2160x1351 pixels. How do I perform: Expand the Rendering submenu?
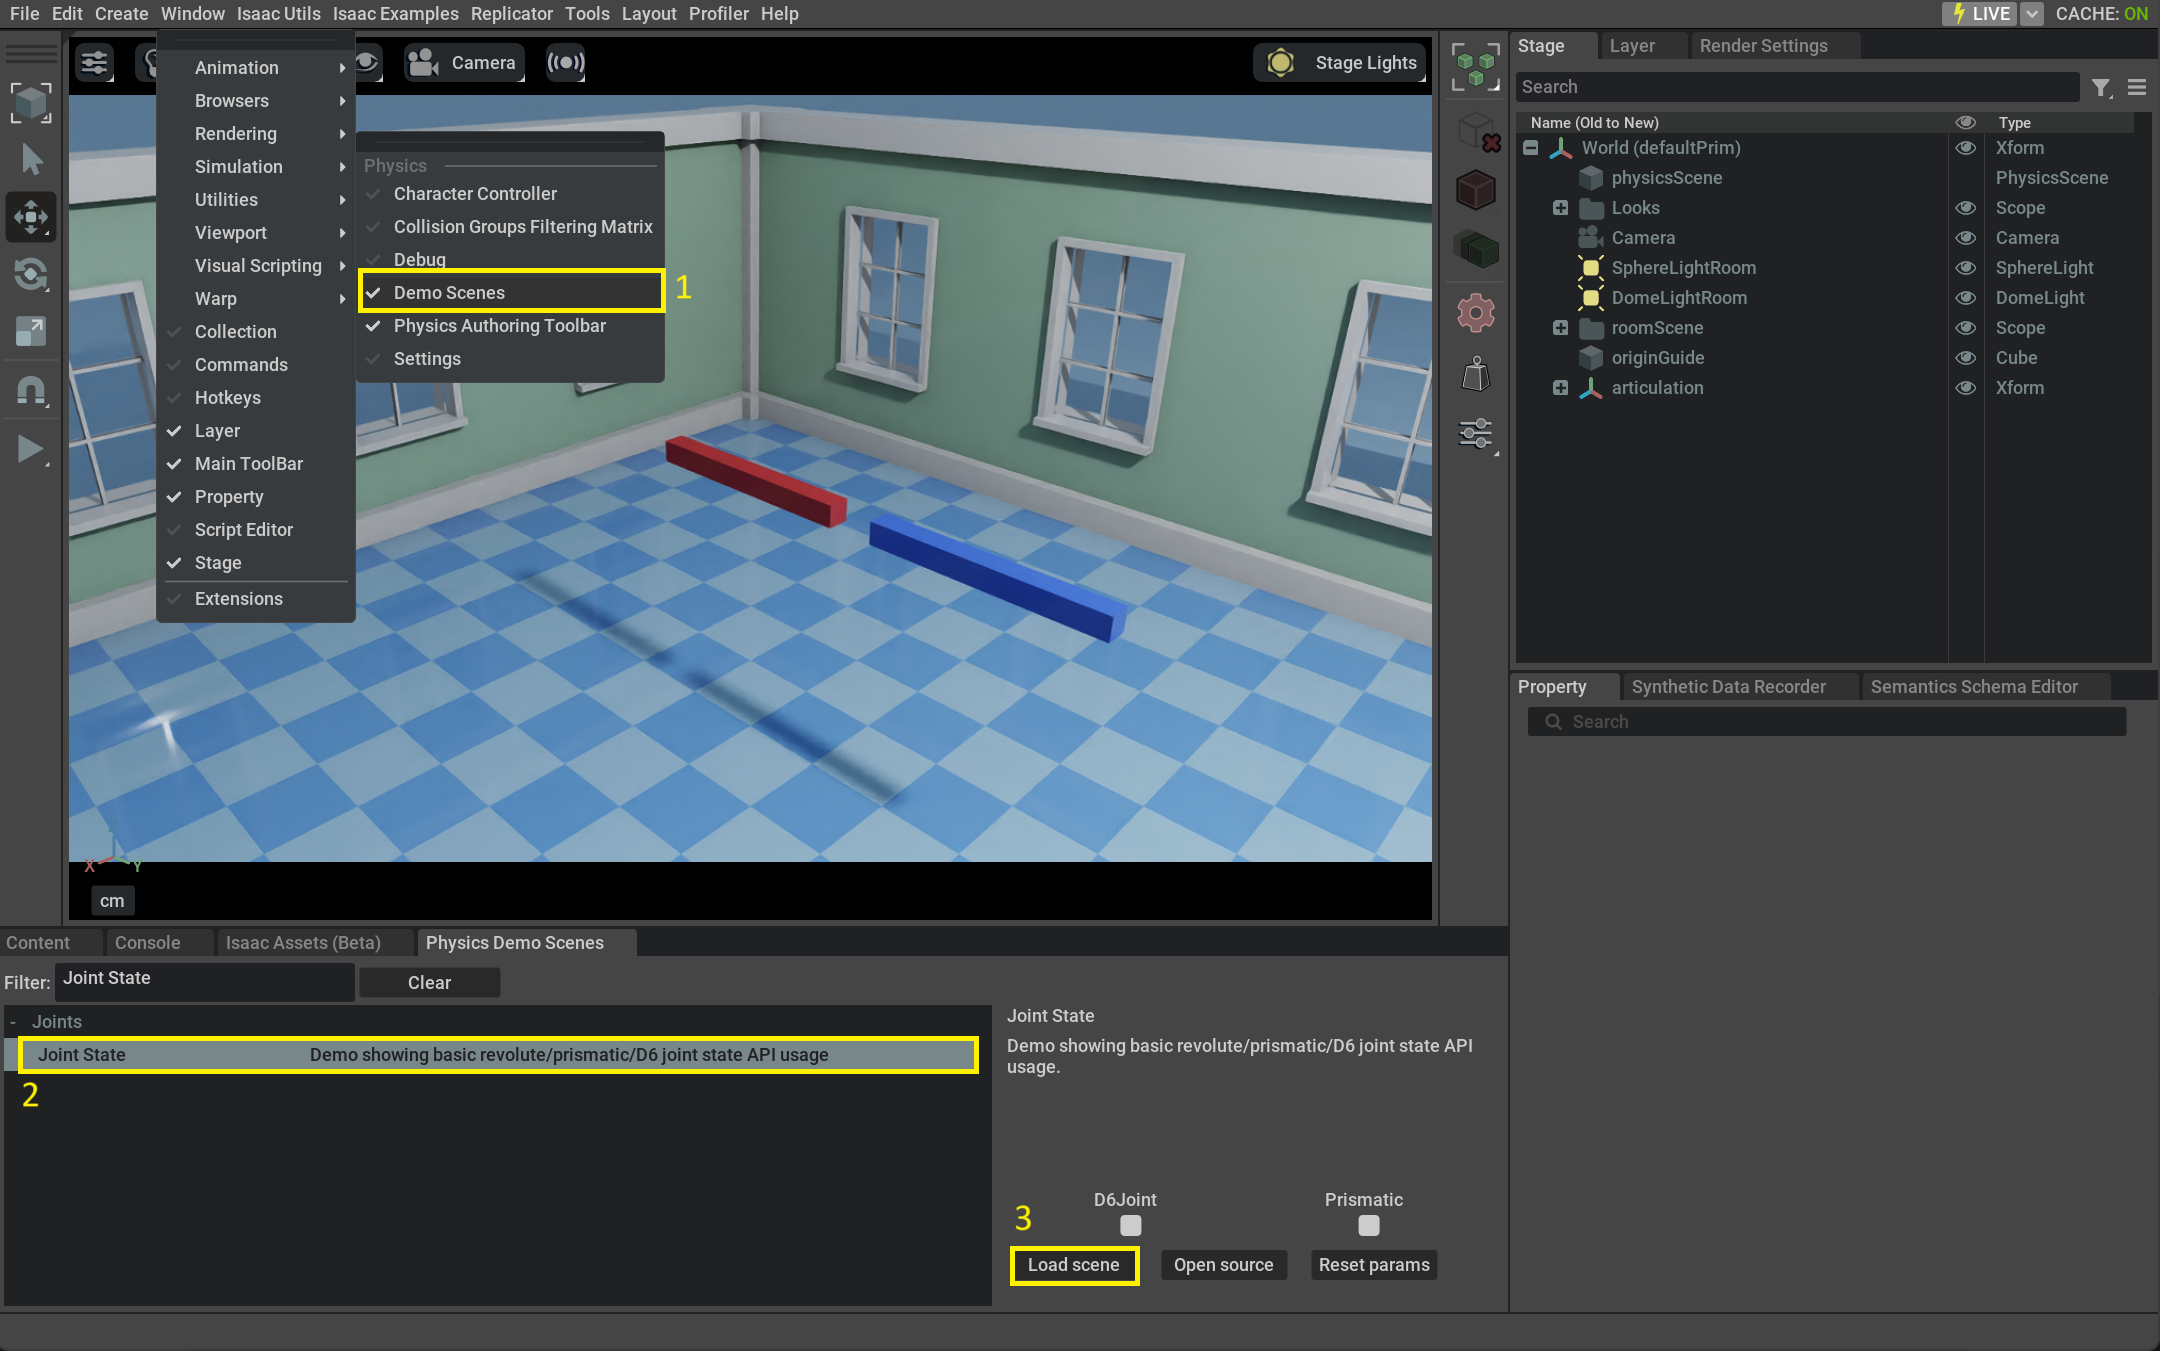pos(256,134)
